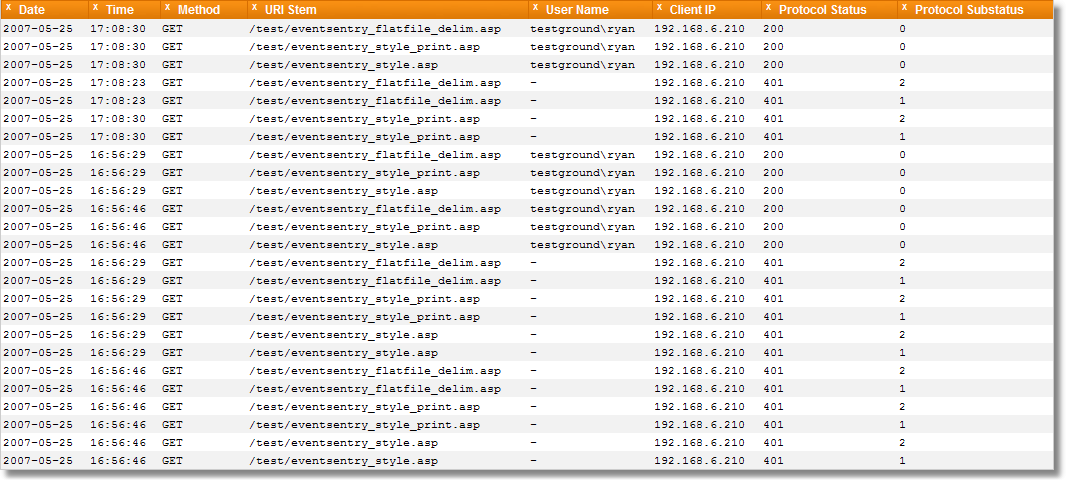Sort by the Client IP column header
The width and height of the screenshot is (1066, 482).
tap(693, 10)
